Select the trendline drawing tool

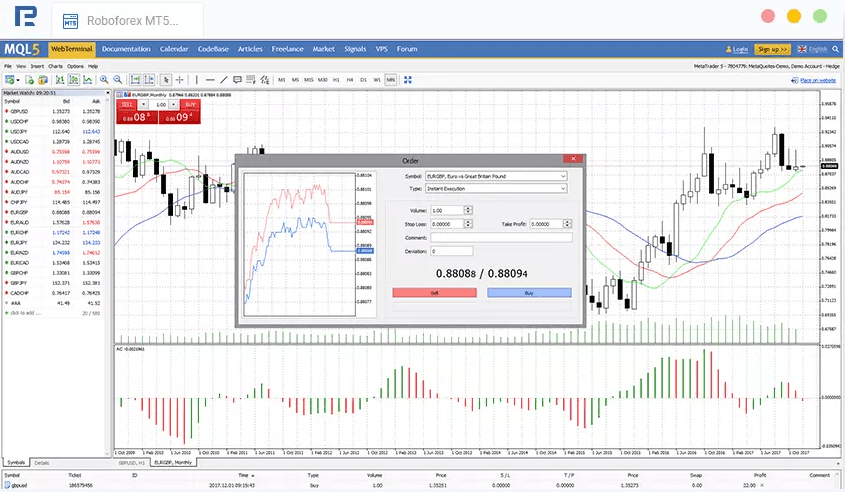pyautogui.click(x=224, y=80)
